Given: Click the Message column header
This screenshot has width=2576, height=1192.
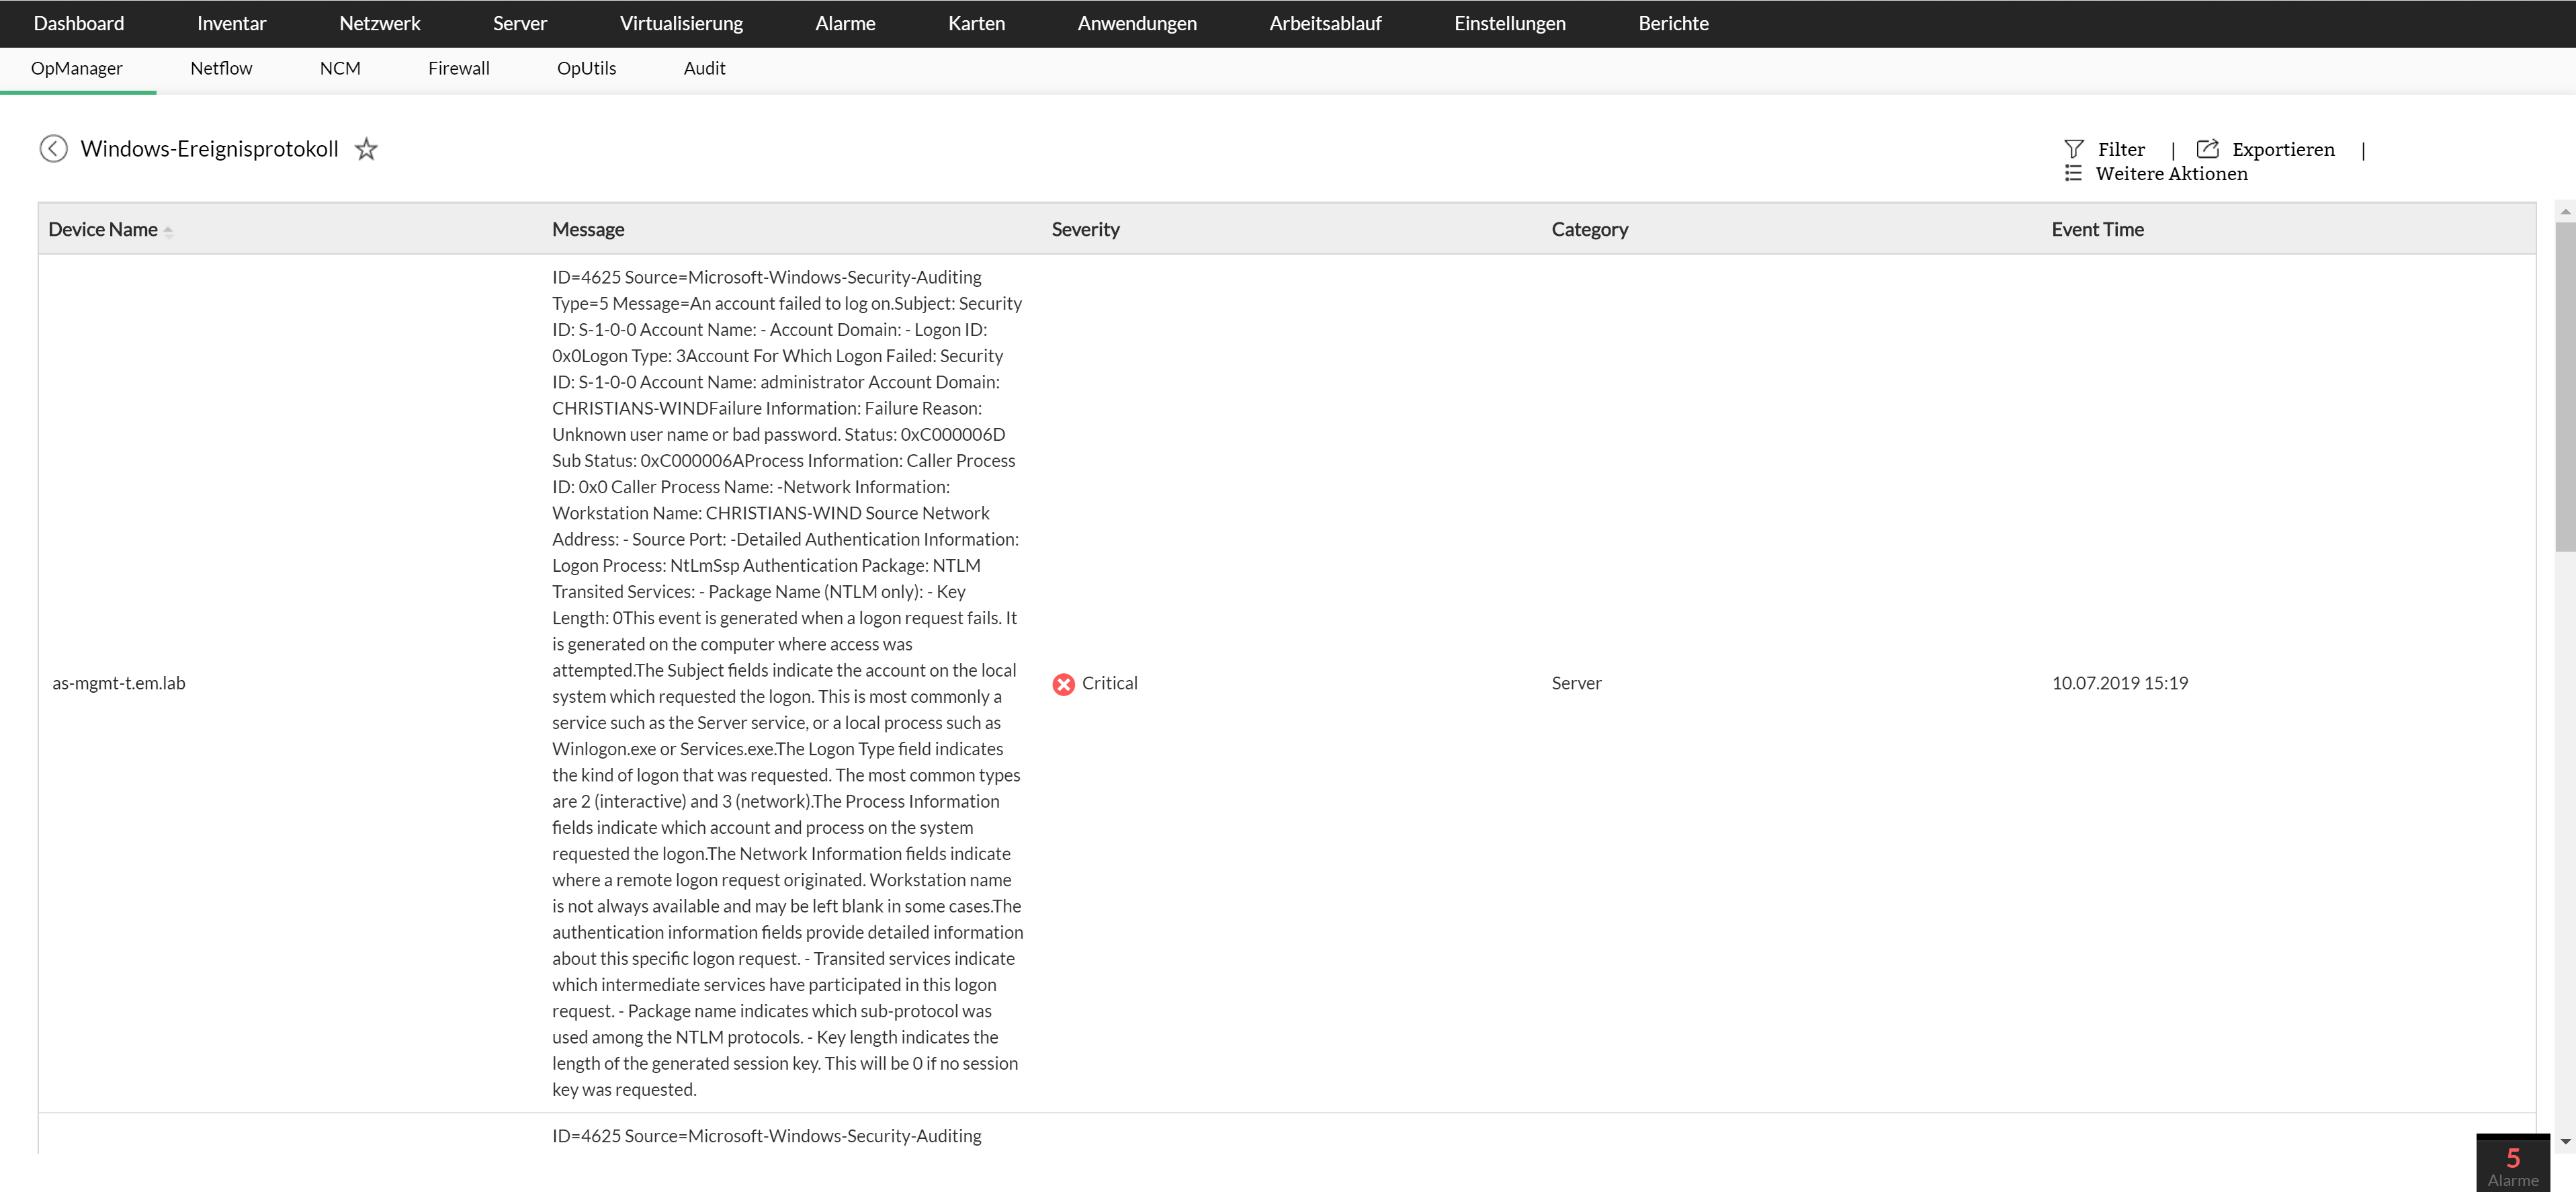Looking at the screenshot, I should click(x=588, y=230).
